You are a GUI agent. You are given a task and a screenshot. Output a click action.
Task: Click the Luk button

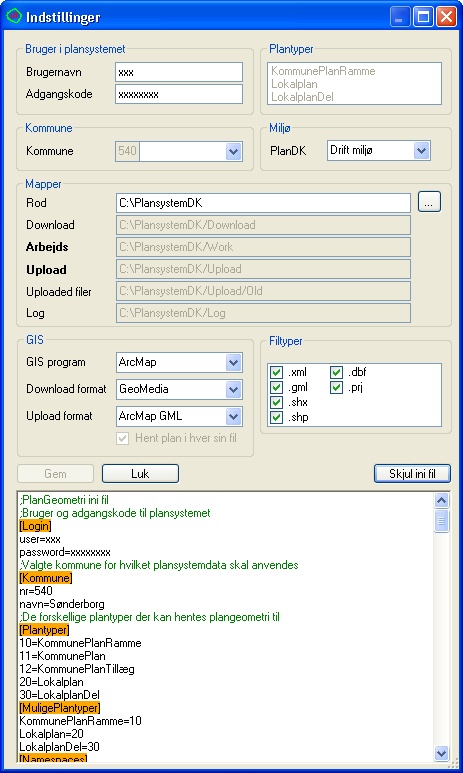pos(141,474)
